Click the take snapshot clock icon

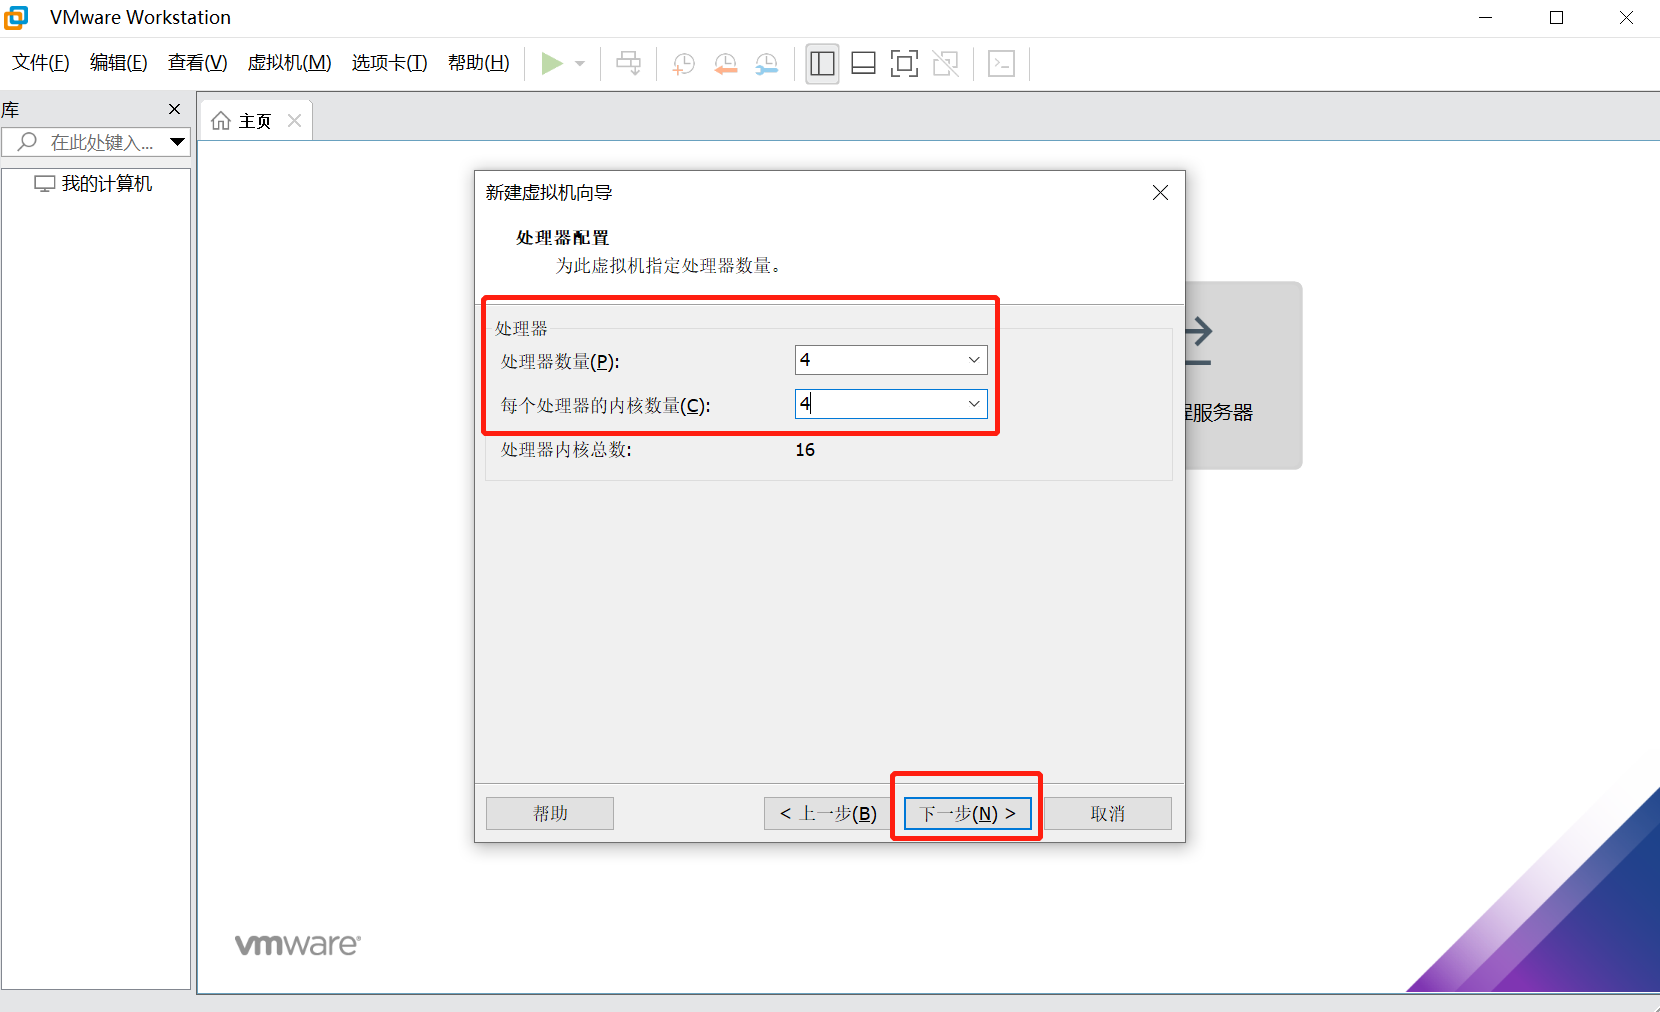coord(684,64)
